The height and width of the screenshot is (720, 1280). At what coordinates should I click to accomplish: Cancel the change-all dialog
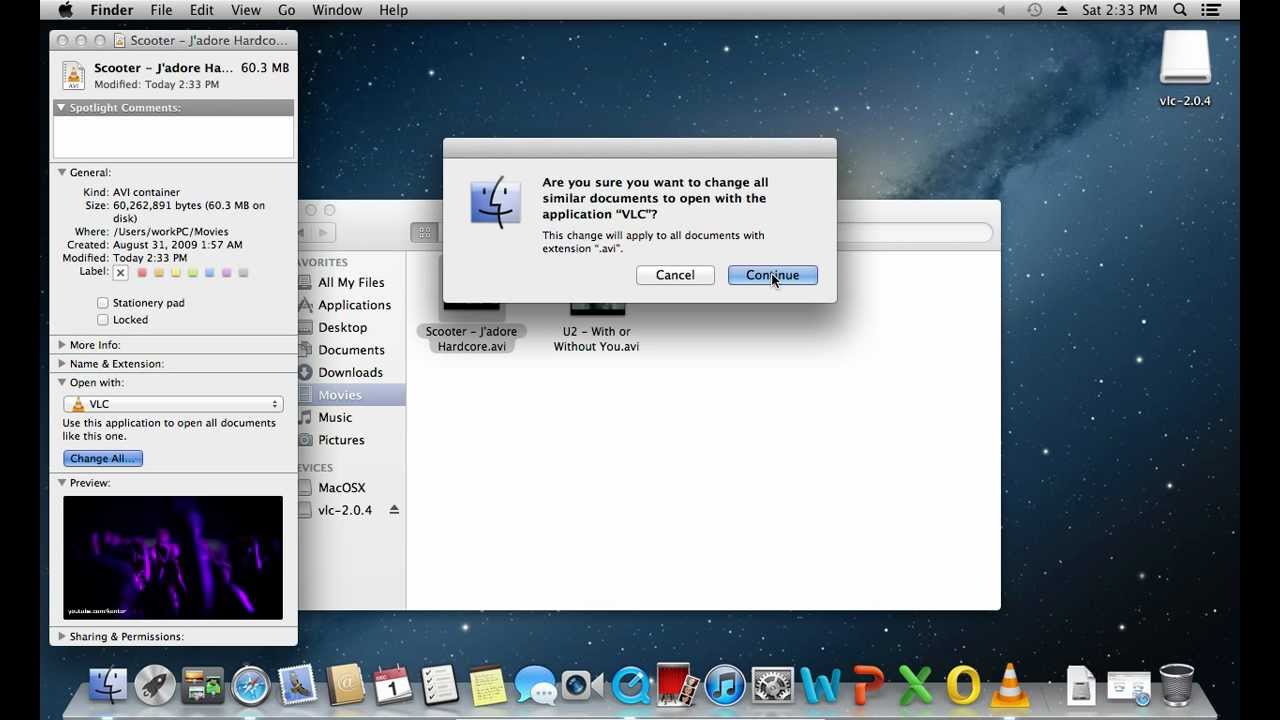point(675,275)
